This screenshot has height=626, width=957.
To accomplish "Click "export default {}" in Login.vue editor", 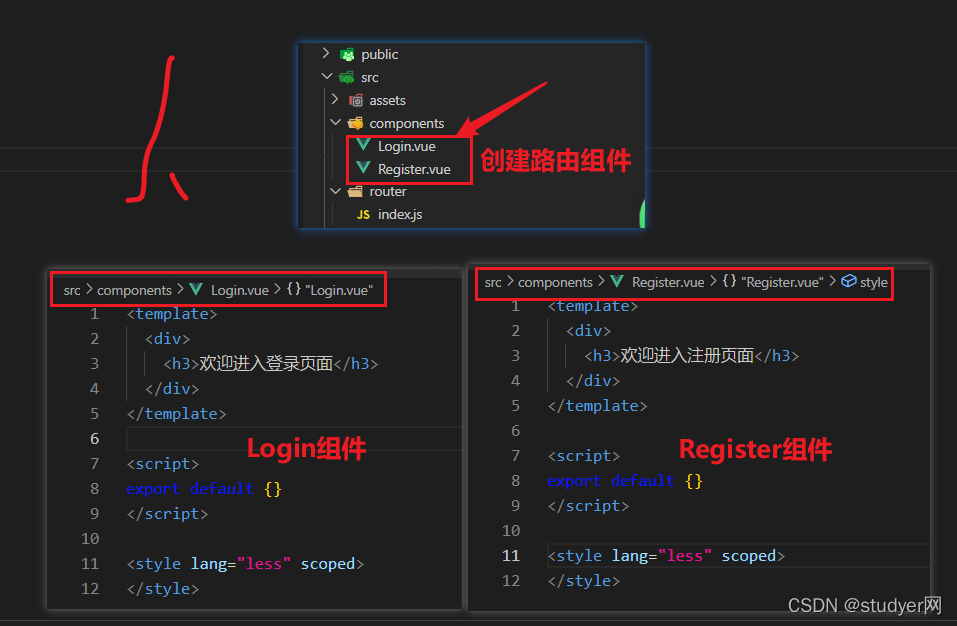I will coord(204,489).
